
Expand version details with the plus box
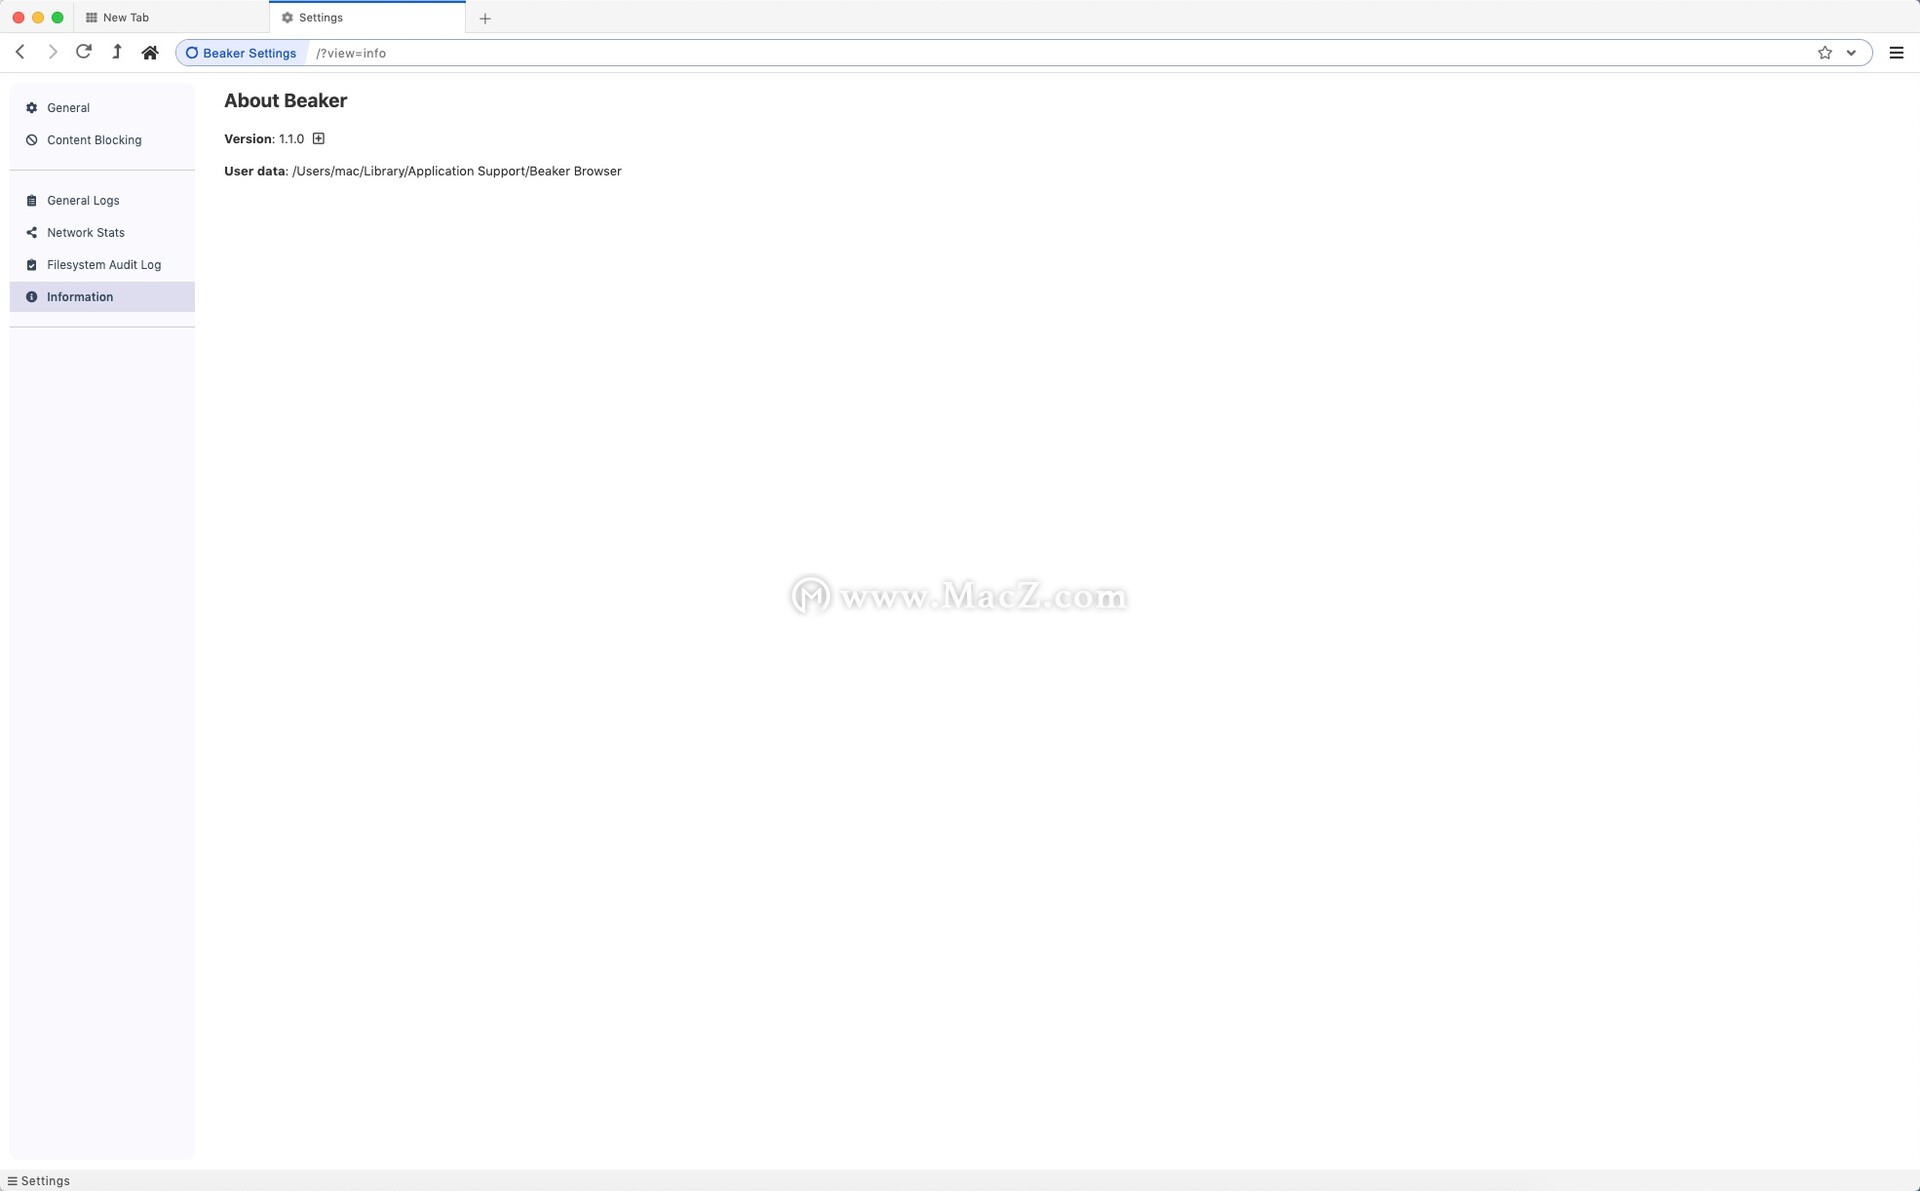pos(318,138)
